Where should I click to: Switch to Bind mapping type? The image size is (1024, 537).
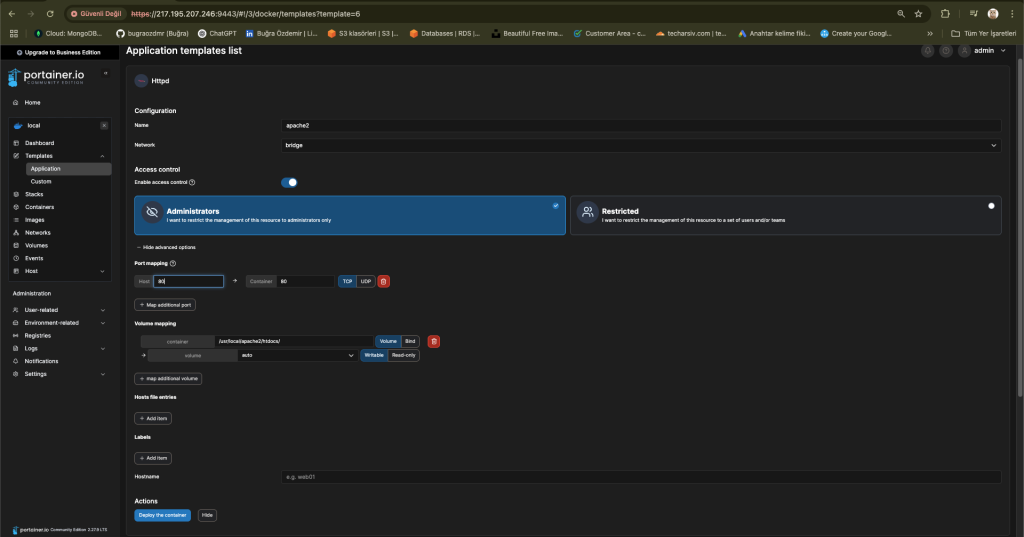pyautogui.click(x=410, y=342)
